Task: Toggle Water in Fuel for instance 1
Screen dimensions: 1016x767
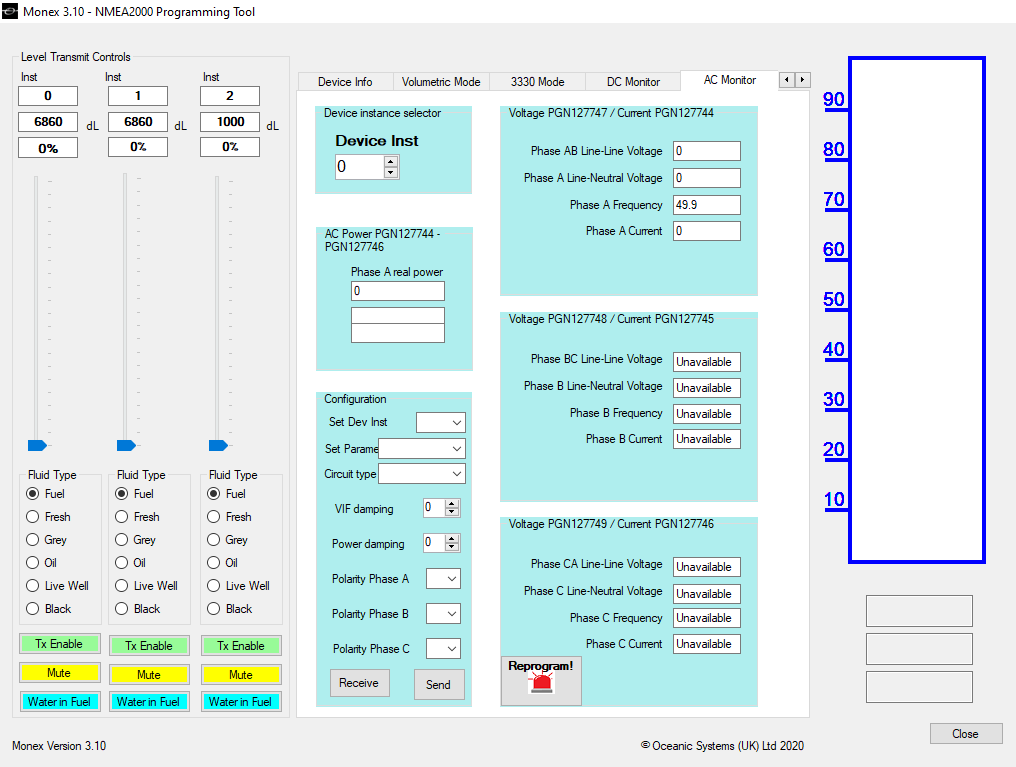Action: [x=149, y=702]
